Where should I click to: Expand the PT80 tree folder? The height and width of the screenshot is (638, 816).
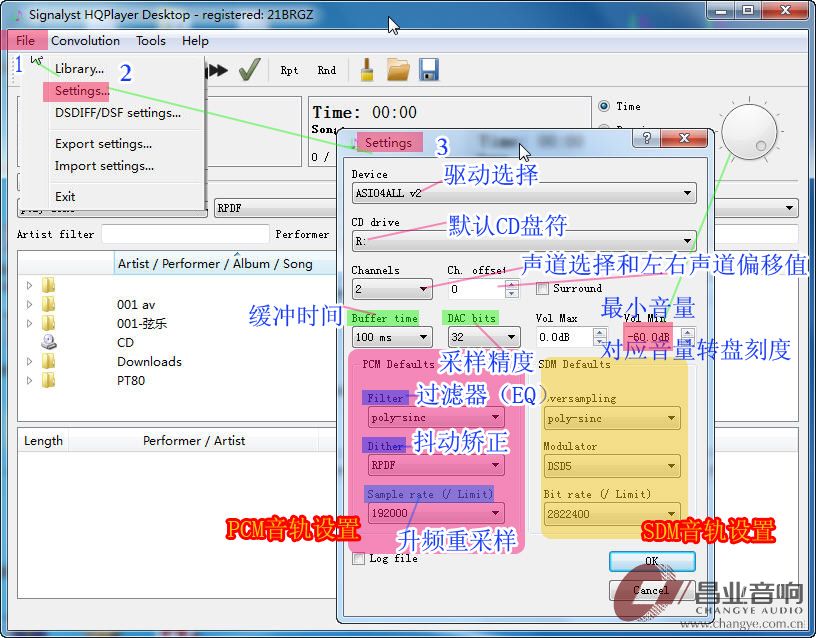pos(29,380)
